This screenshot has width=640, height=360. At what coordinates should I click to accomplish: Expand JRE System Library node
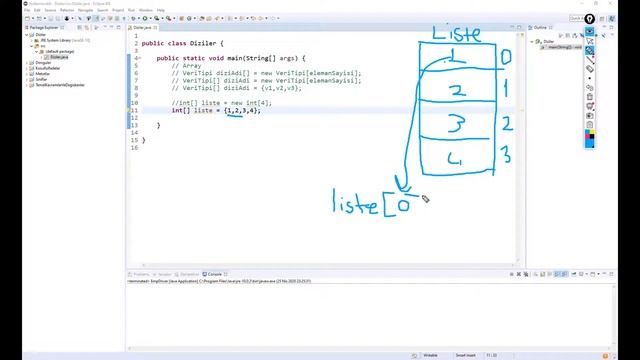(x=32, y=40)
